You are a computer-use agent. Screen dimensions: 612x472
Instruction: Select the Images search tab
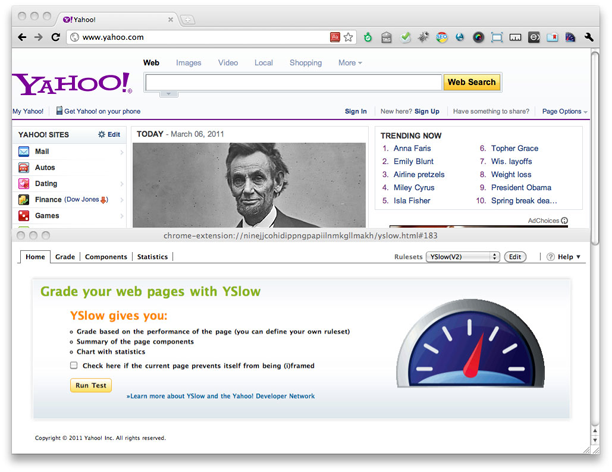[189, 63]
